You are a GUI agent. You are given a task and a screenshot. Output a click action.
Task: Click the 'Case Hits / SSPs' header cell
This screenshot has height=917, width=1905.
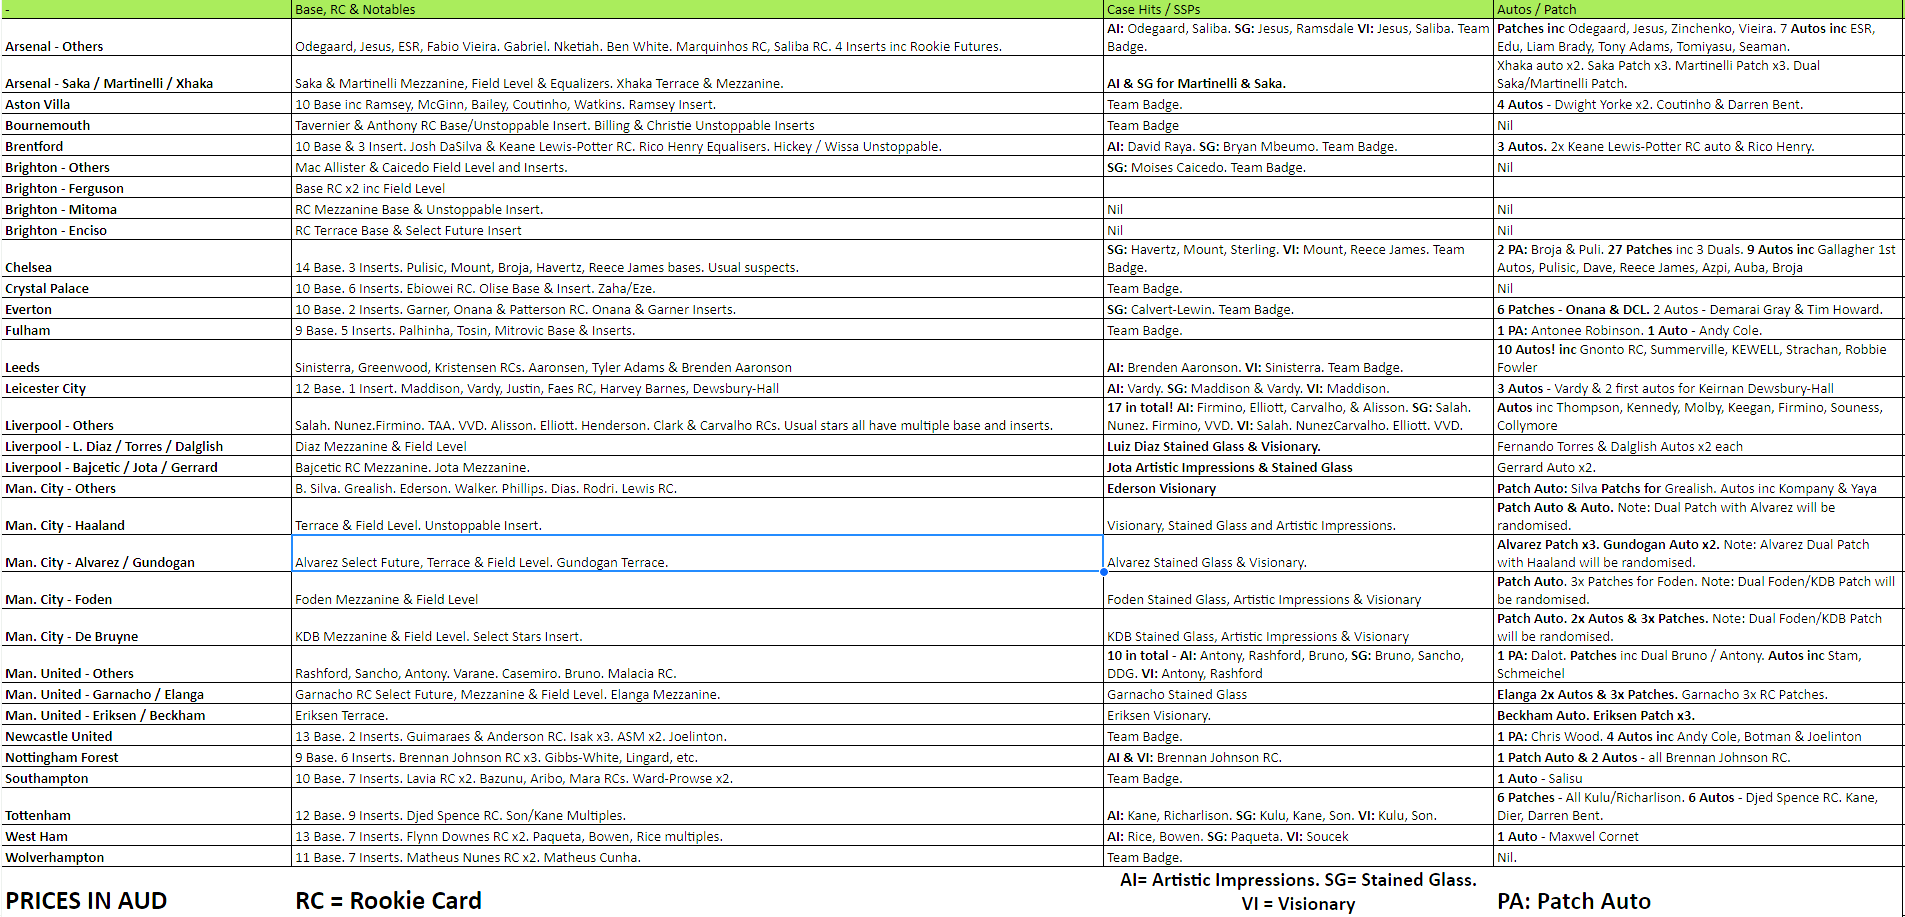coord(1298,9)
